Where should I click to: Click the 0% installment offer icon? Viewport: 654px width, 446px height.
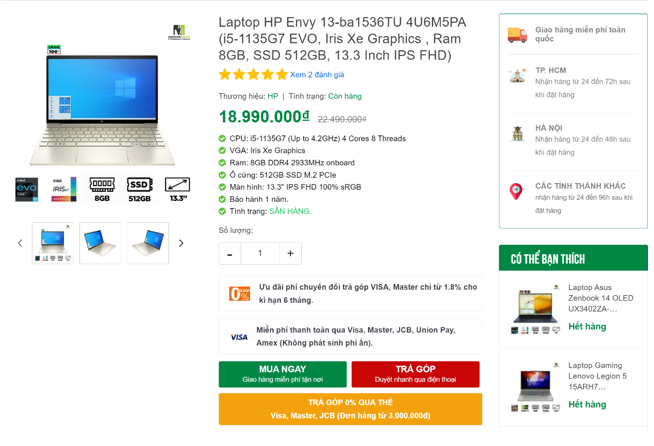239,294
